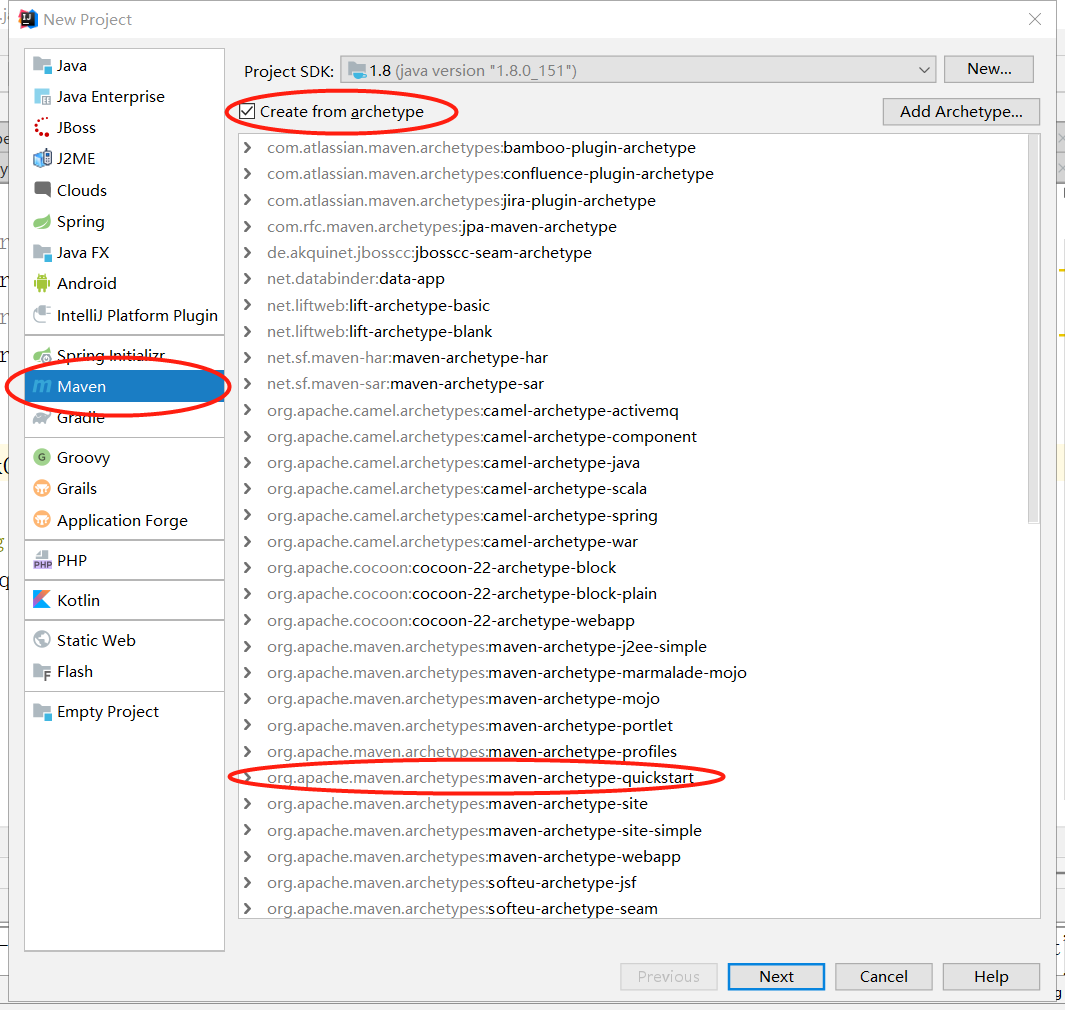Click the Java folder icon in sidebar
Screen dimensions: 1065x1010
click(x=42, y=66)
